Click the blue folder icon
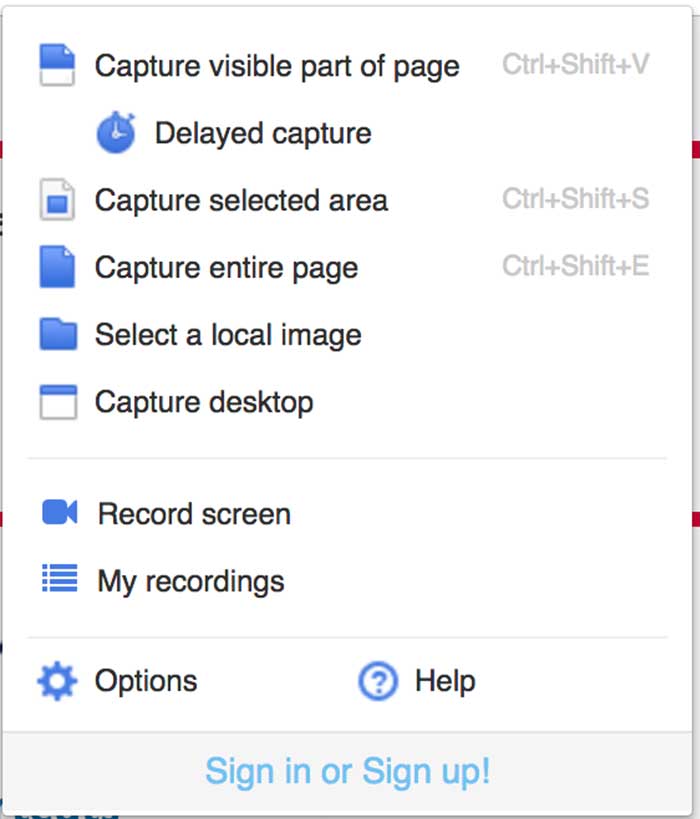Screen dimensions: 700x819 pos(59,334)
